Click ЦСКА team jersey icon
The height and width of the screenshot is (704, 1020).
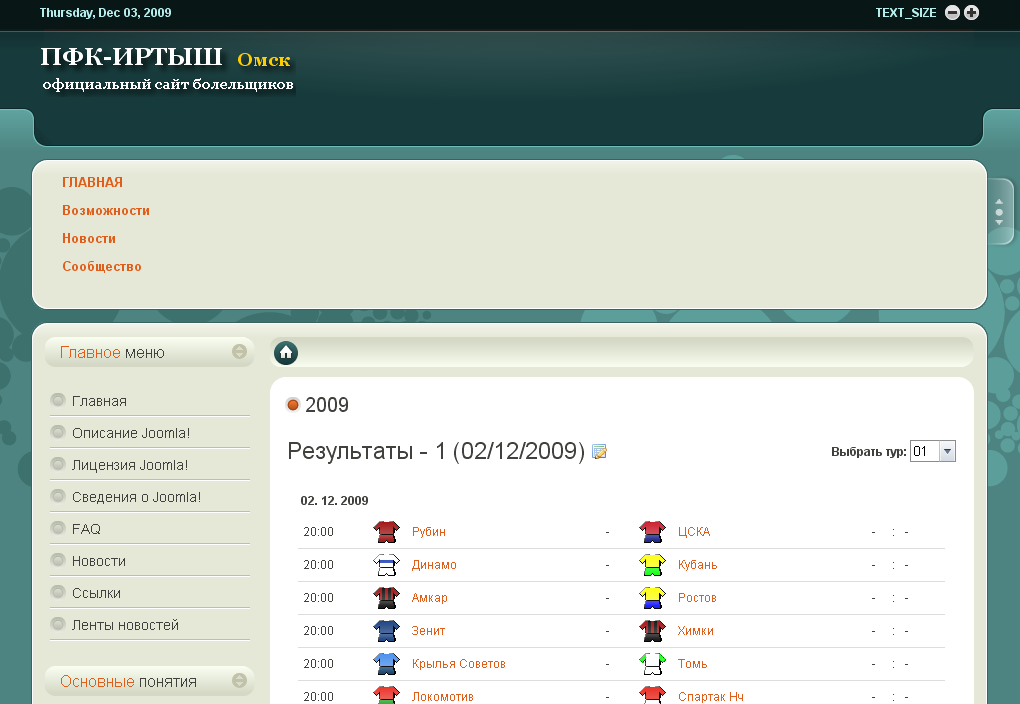pyautogui.click(x=652, y=532)
